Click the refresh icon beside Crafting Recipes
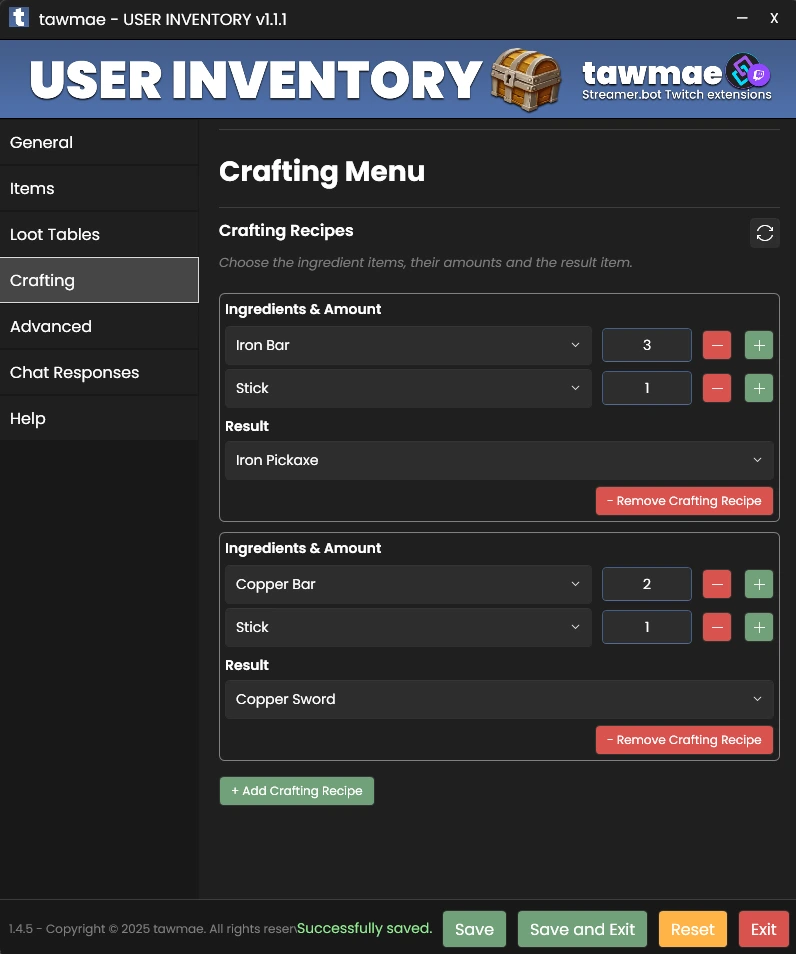796x954 pixels. pyautogui.click(x=765, y=233)
